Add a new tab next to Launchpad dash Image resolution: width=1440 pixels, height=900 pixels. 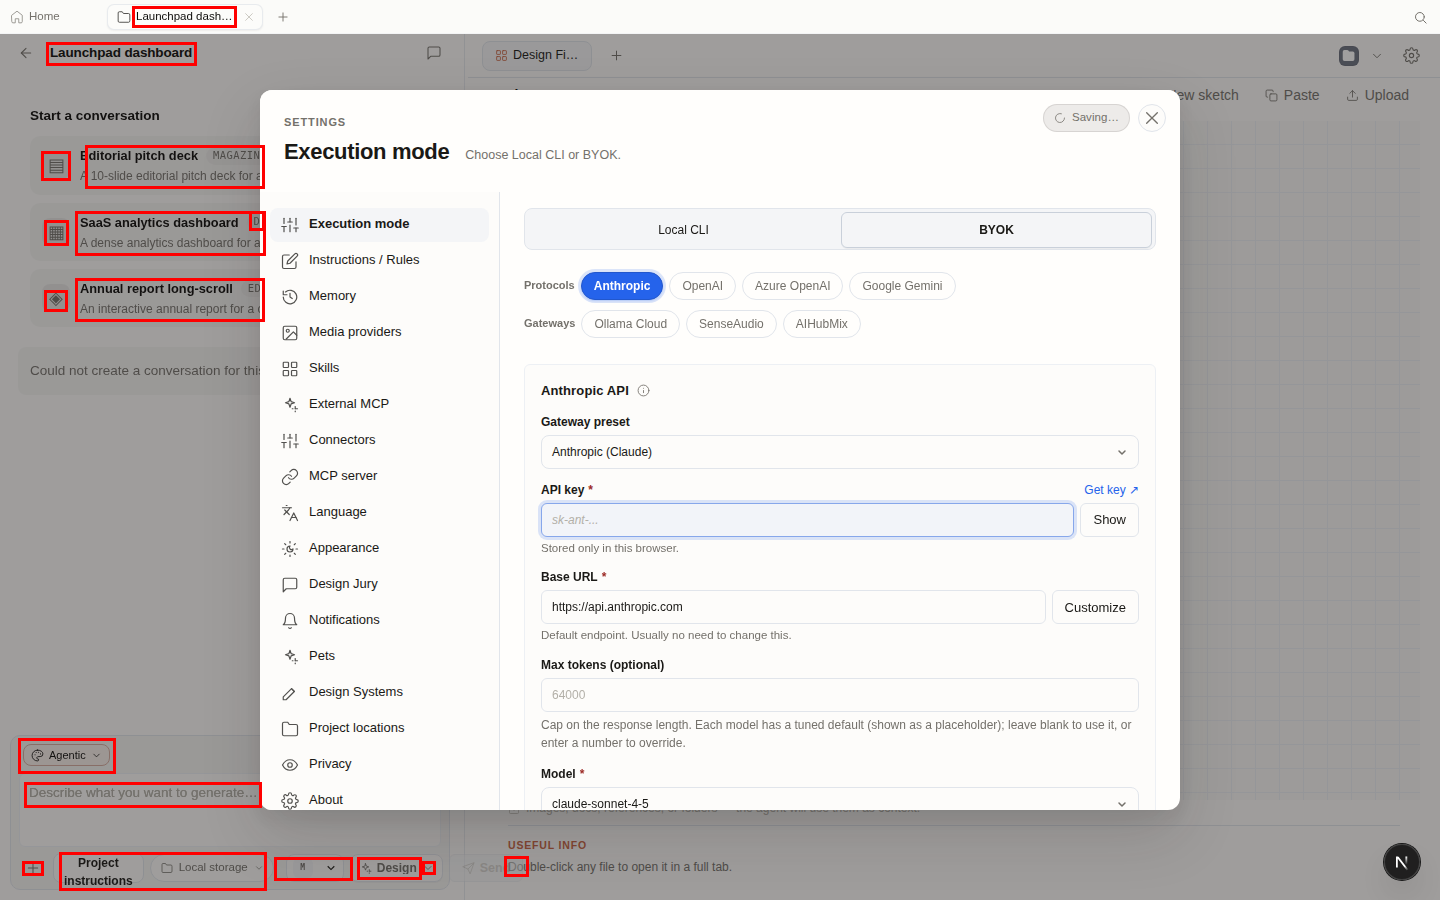click(x=283, y=17)
